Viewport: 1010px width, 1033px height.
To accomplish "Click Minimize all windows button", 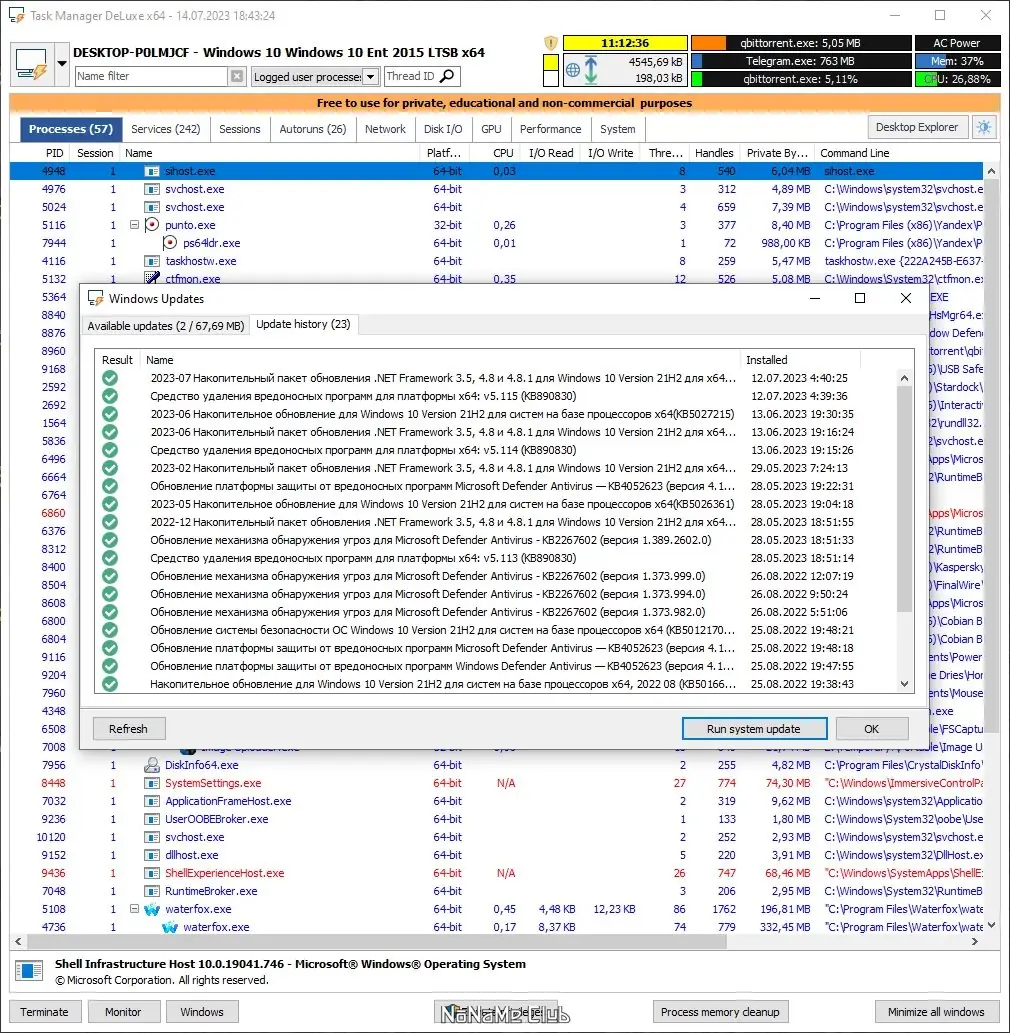I will [x=936, y=1012].
